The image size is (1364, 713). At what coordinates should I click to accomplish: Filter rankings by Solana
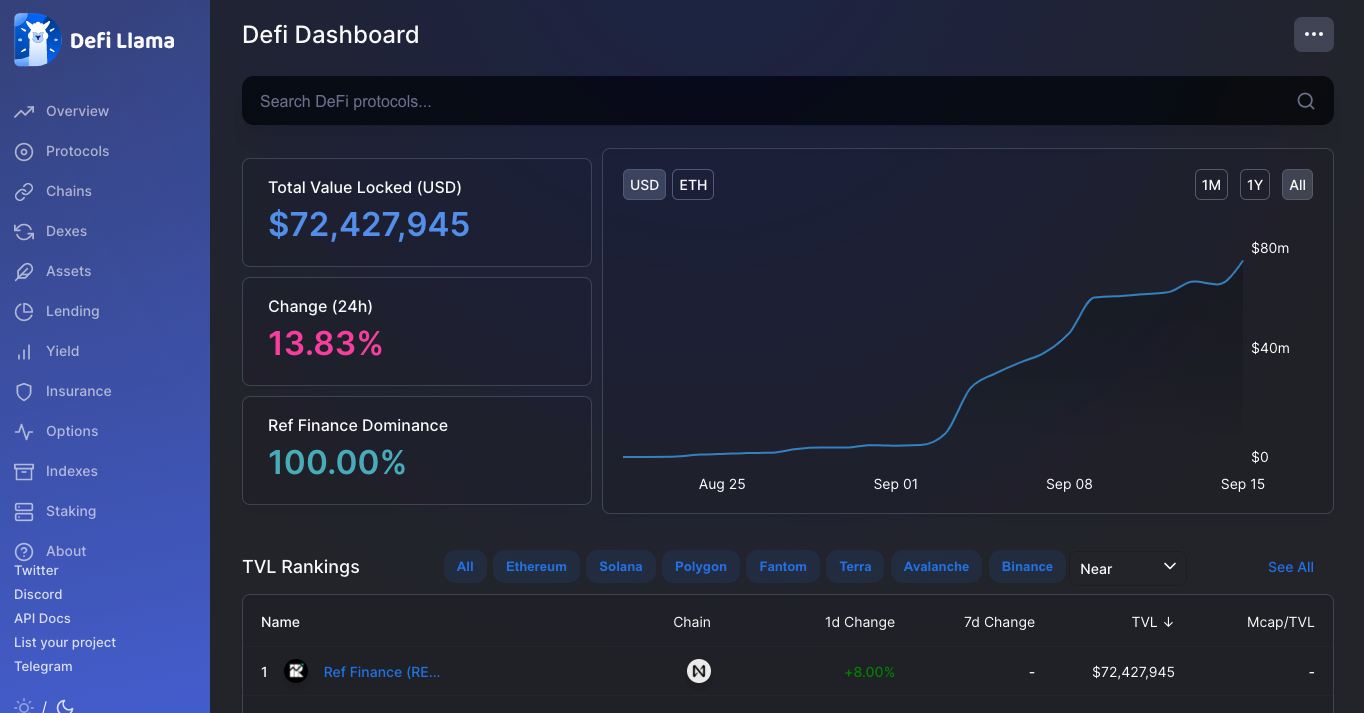620,566
